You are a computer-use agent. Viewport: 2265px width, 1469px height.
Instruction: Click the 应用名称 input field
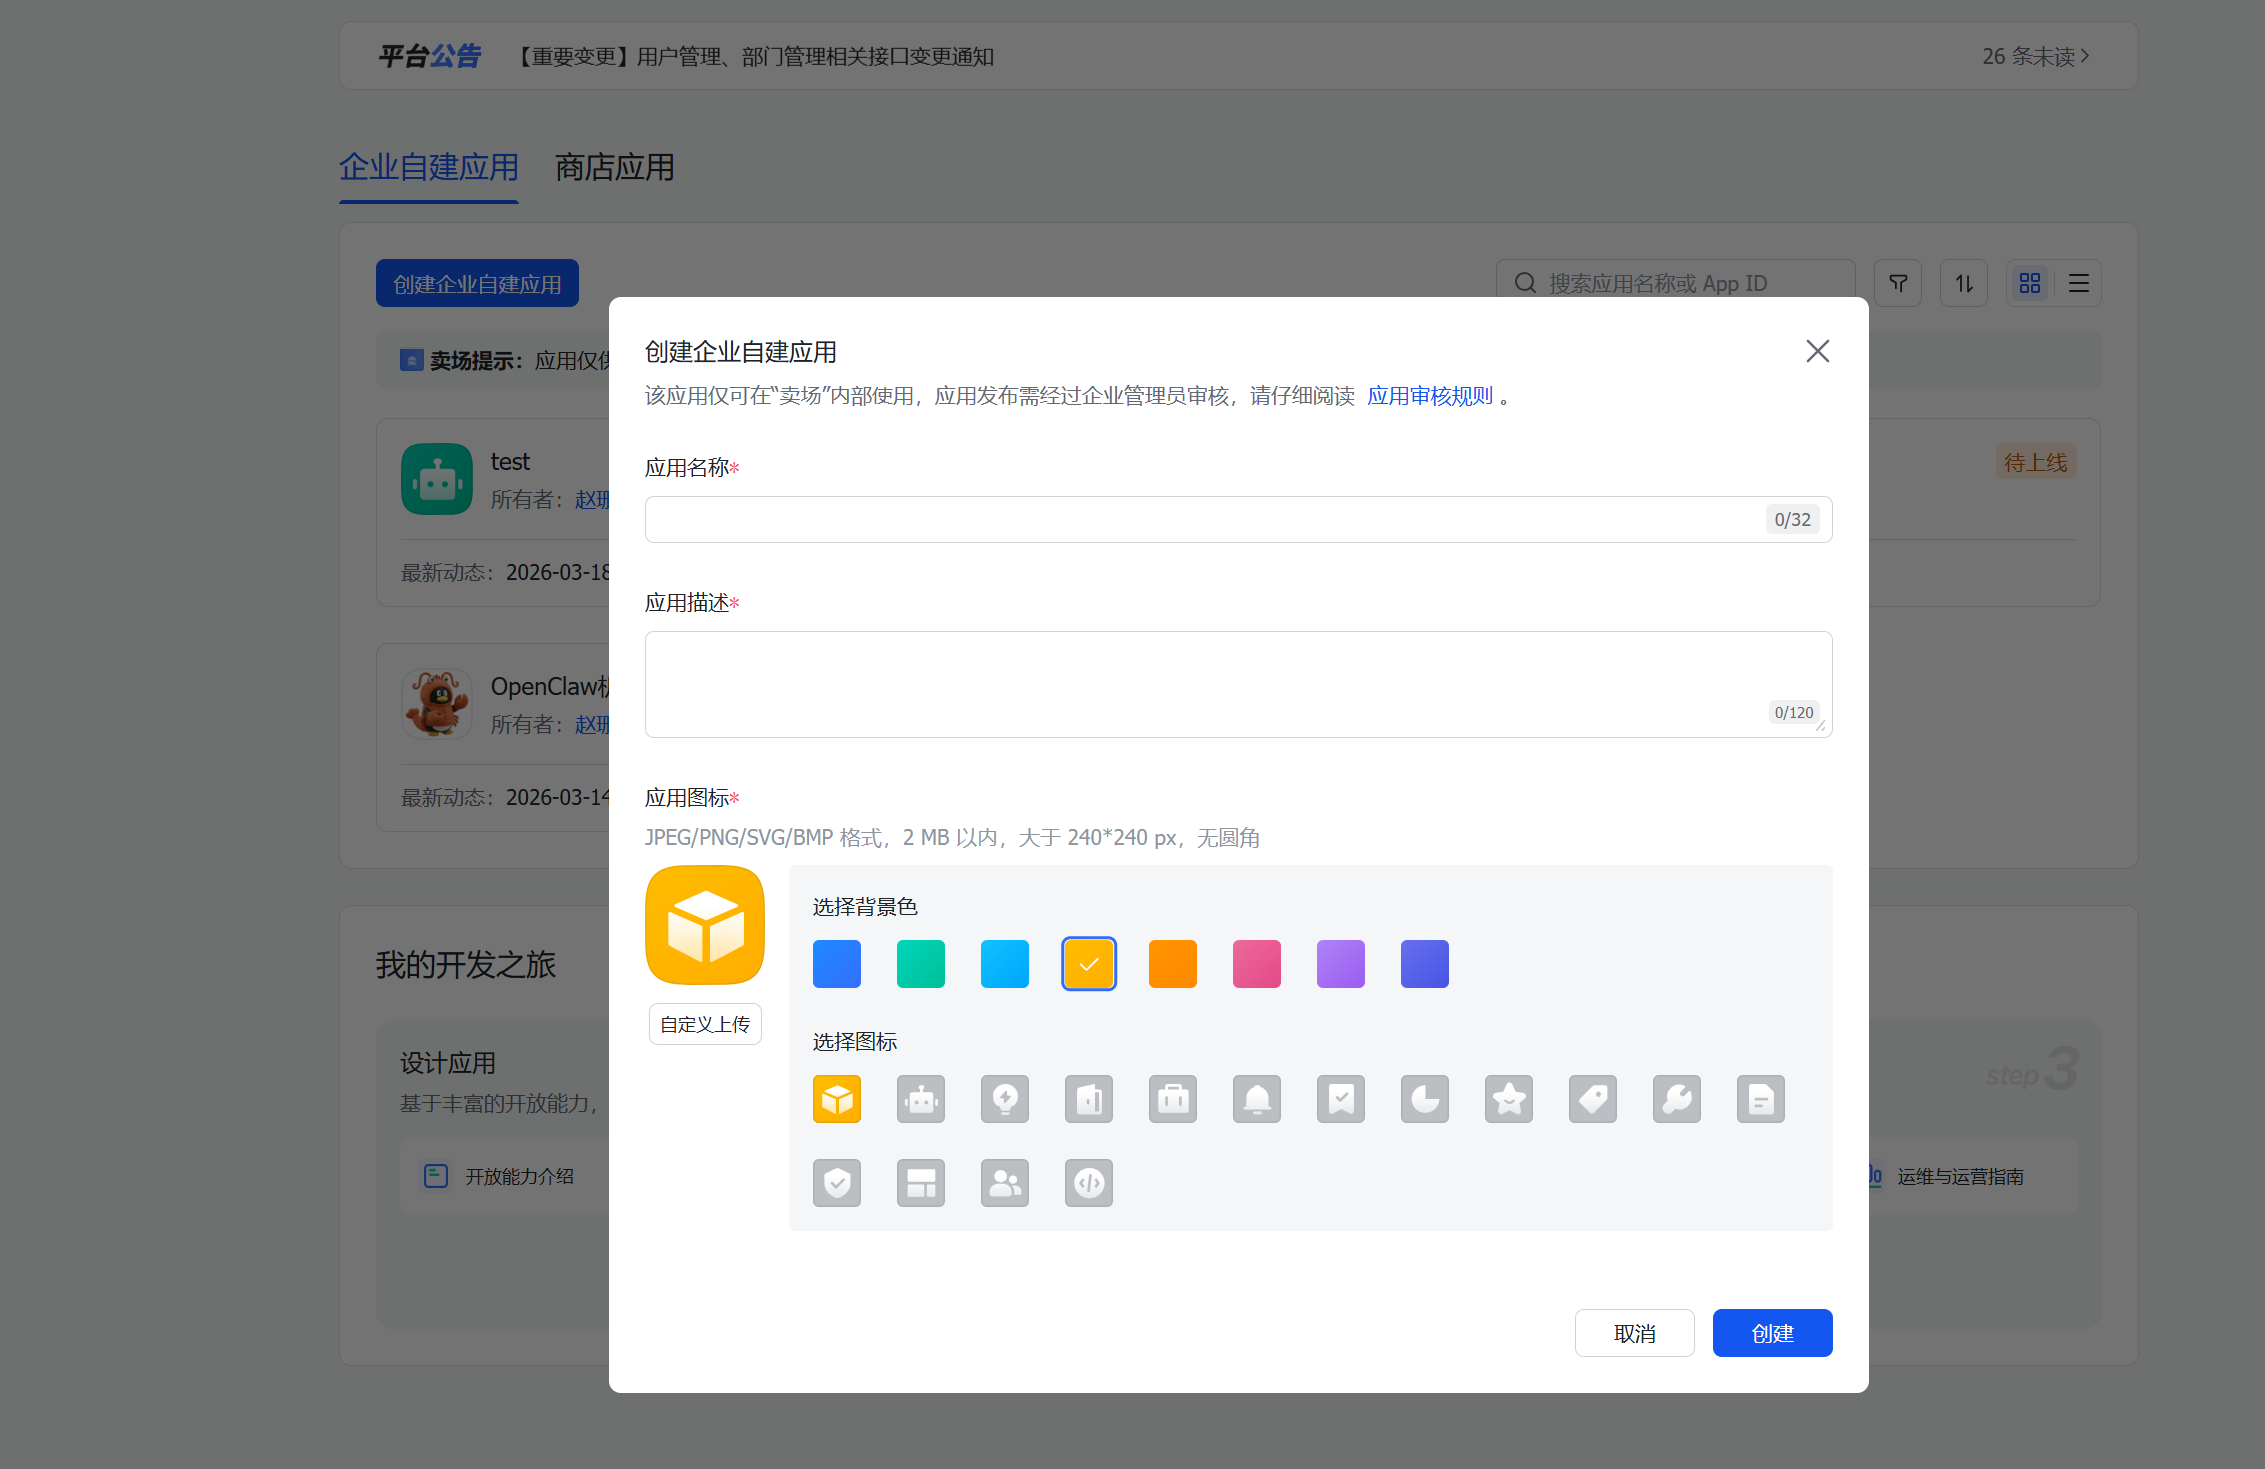coord(1200,520)
